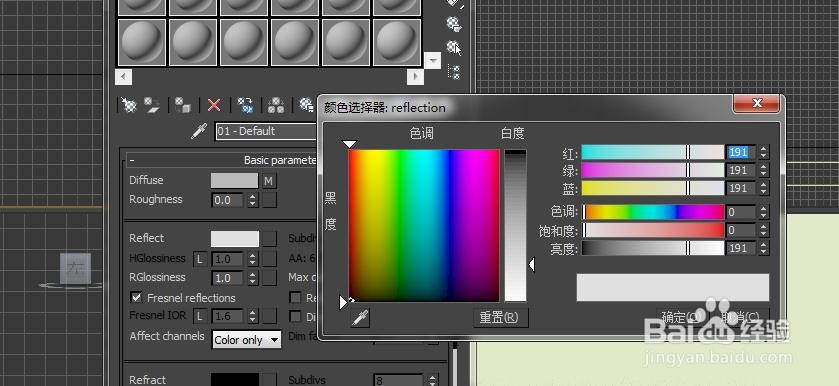Click the 饱和度 saturation slider
This screenshot has height=386, width=839.
[652, 230]
